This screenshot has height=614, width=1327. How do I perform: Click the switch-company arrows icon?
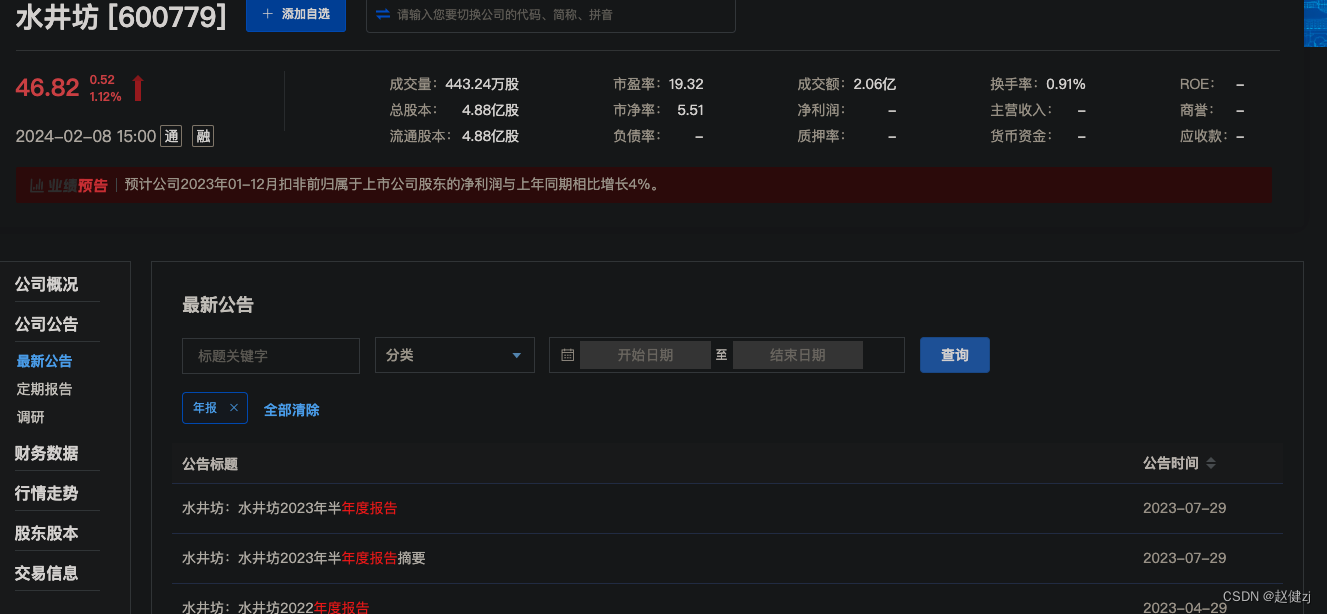(383, 14)
